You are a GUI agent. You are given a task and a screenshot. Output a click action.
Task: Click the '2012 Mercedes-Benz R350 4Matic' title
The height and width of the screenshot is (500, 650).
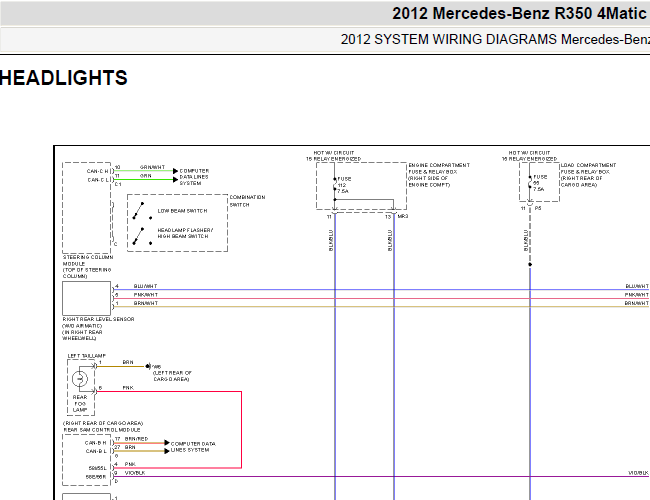(521, 14)
